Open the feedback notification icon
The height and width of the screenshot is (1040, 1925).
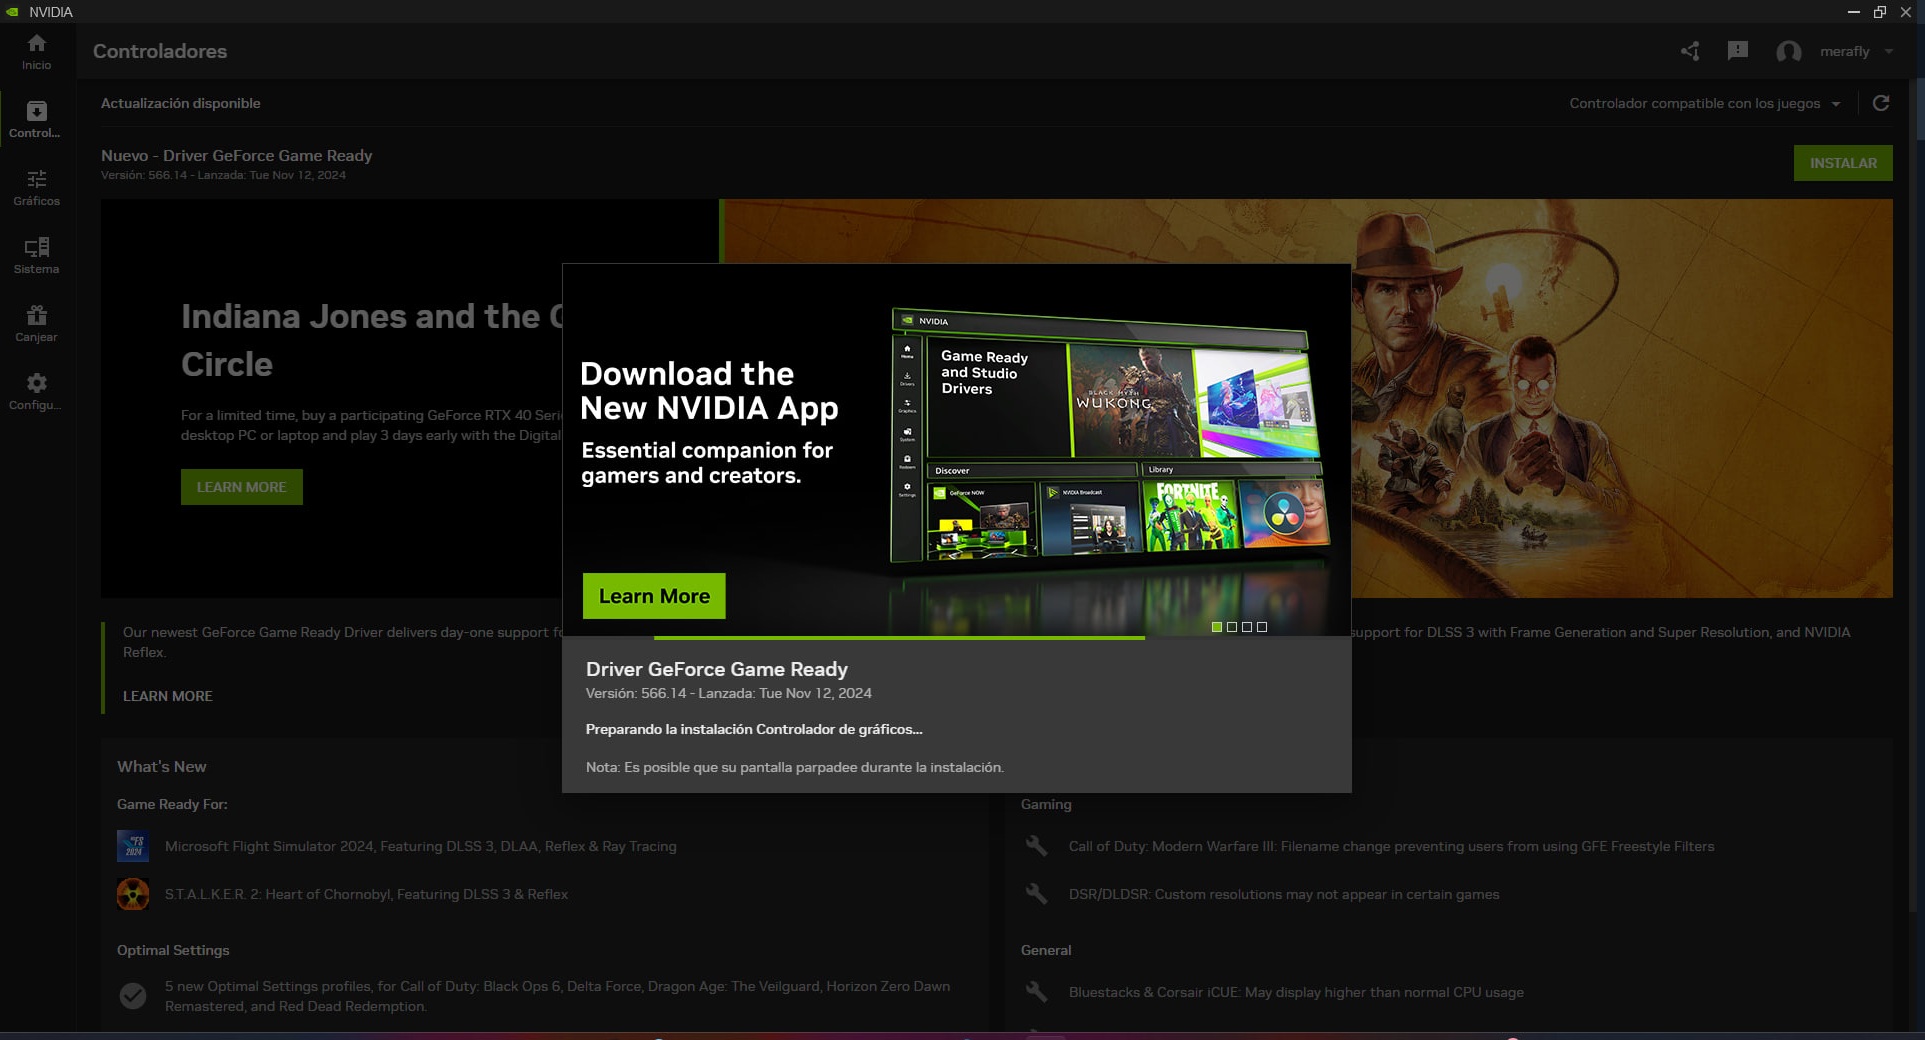[1738, 51]
